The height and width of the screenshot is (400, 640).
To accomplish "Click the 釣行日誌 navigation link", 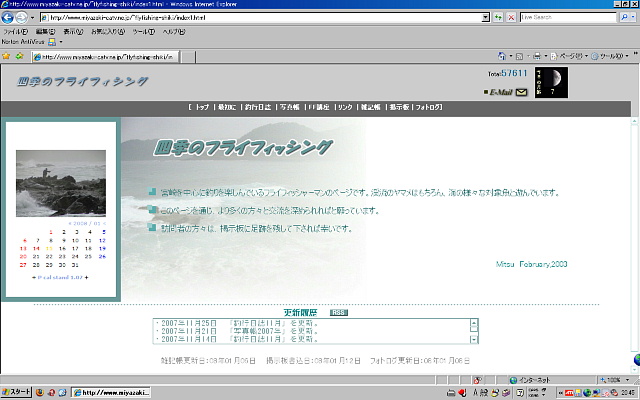I will tap(258, 107).
